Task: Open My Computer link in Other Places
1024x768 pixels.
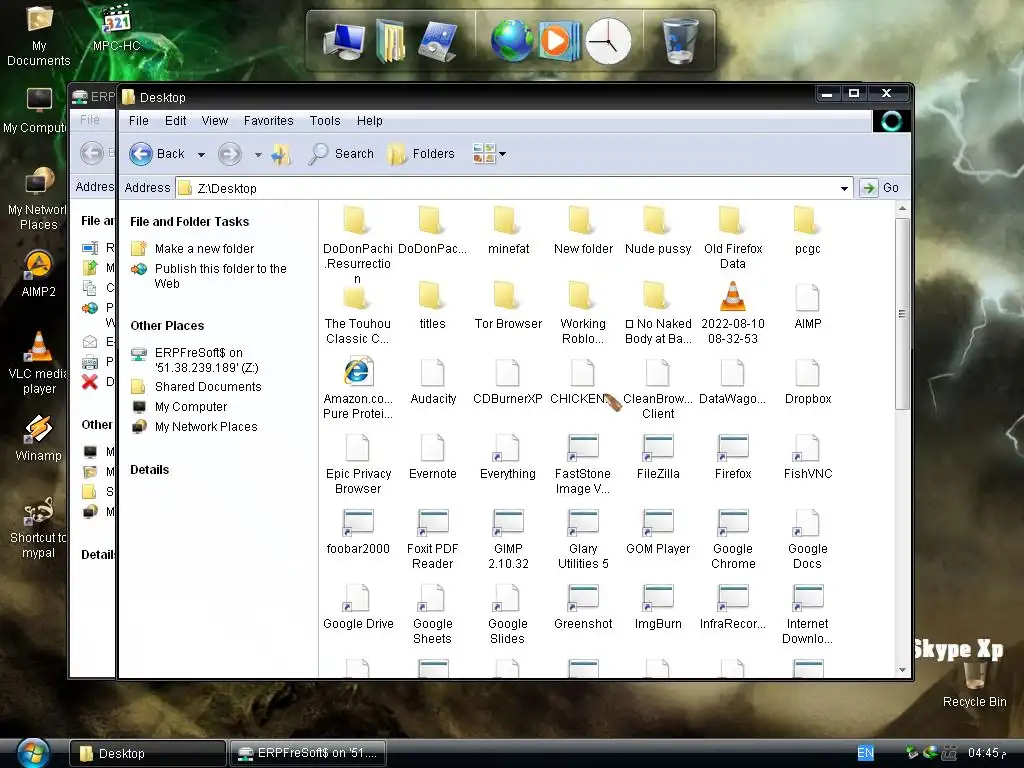Action: (x=191, y=407)
